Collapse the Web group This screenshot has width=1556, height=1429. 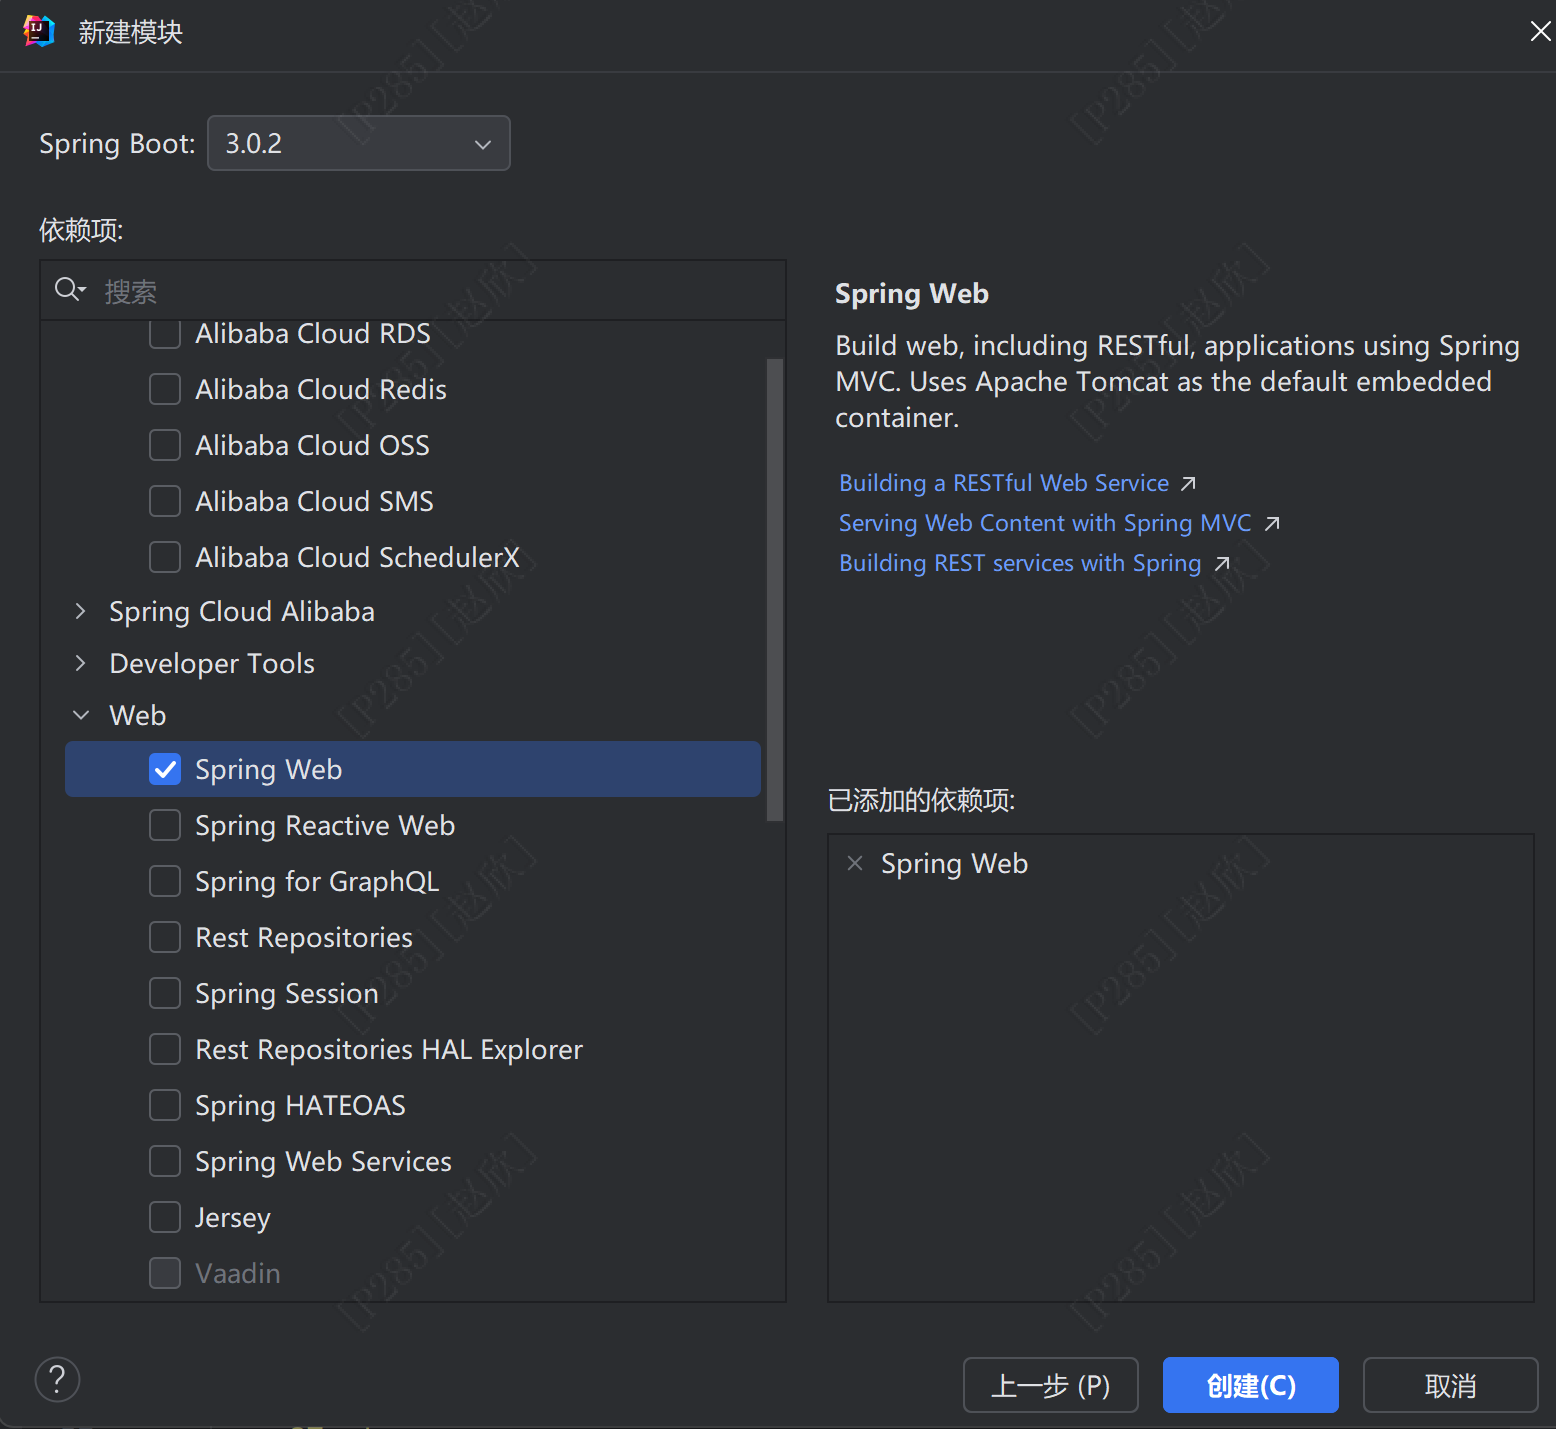81,715
